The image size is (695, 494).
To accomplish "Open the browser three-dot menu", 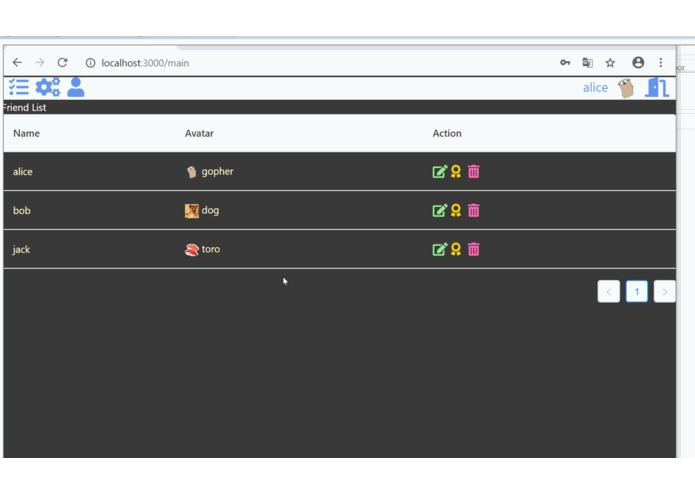I will tap(661, 62).
